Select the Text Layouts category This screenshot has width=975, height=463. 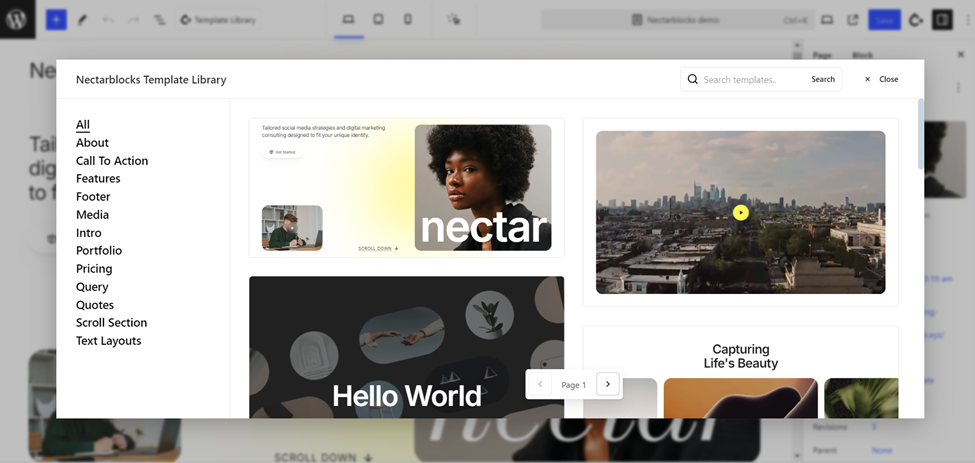pos(108,341)
